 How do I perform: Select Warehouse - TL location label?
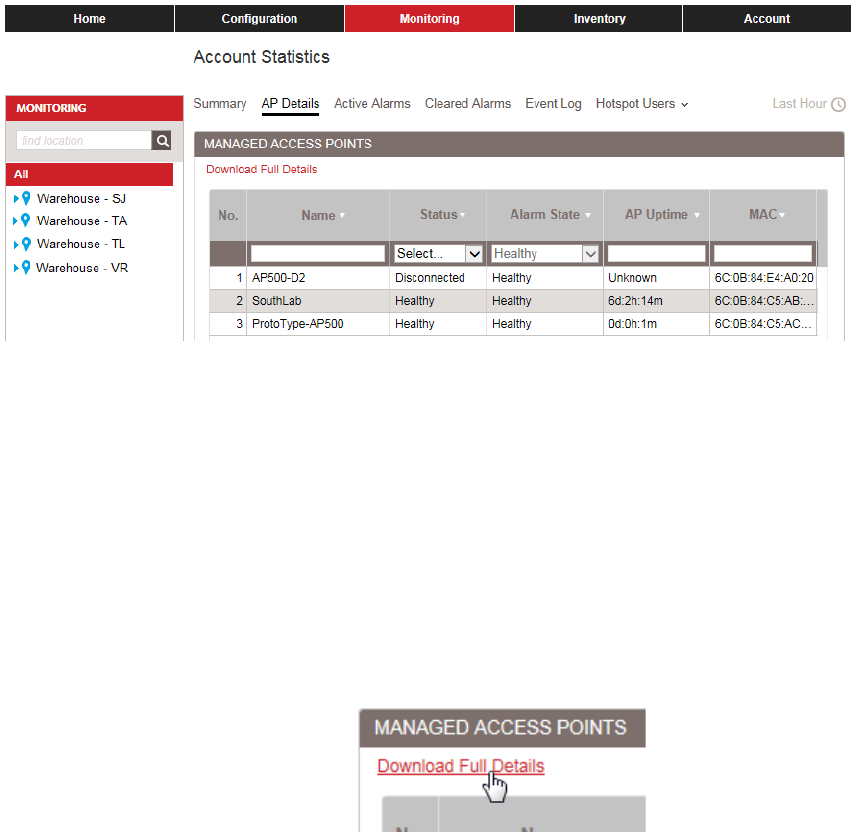[81, 244]
